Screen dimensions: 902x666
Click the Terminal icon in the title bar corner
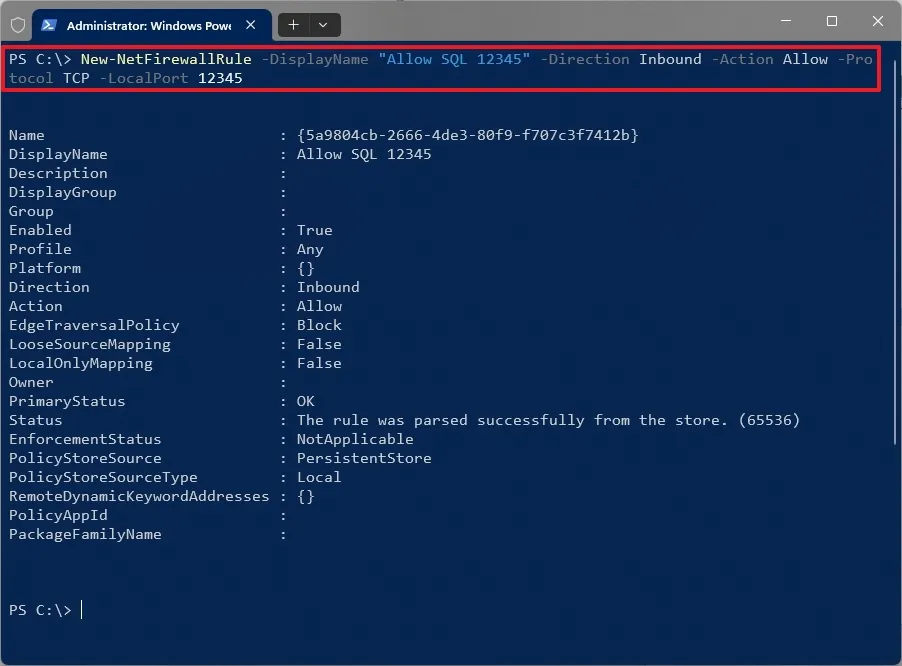click(17, 25)
